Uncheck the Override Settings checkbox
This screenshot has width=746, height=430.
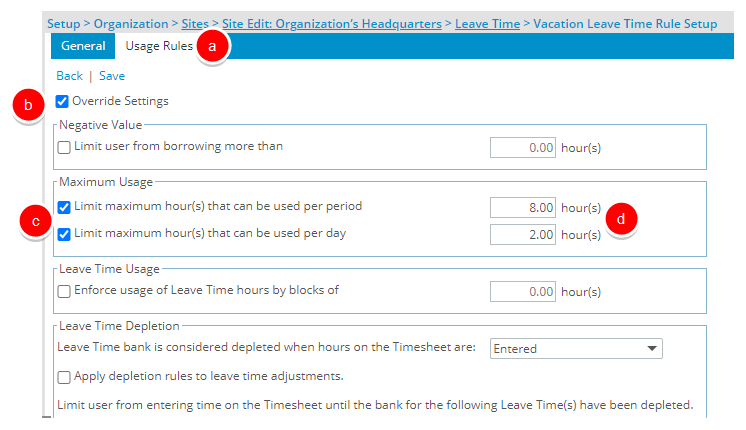(64, 101)
